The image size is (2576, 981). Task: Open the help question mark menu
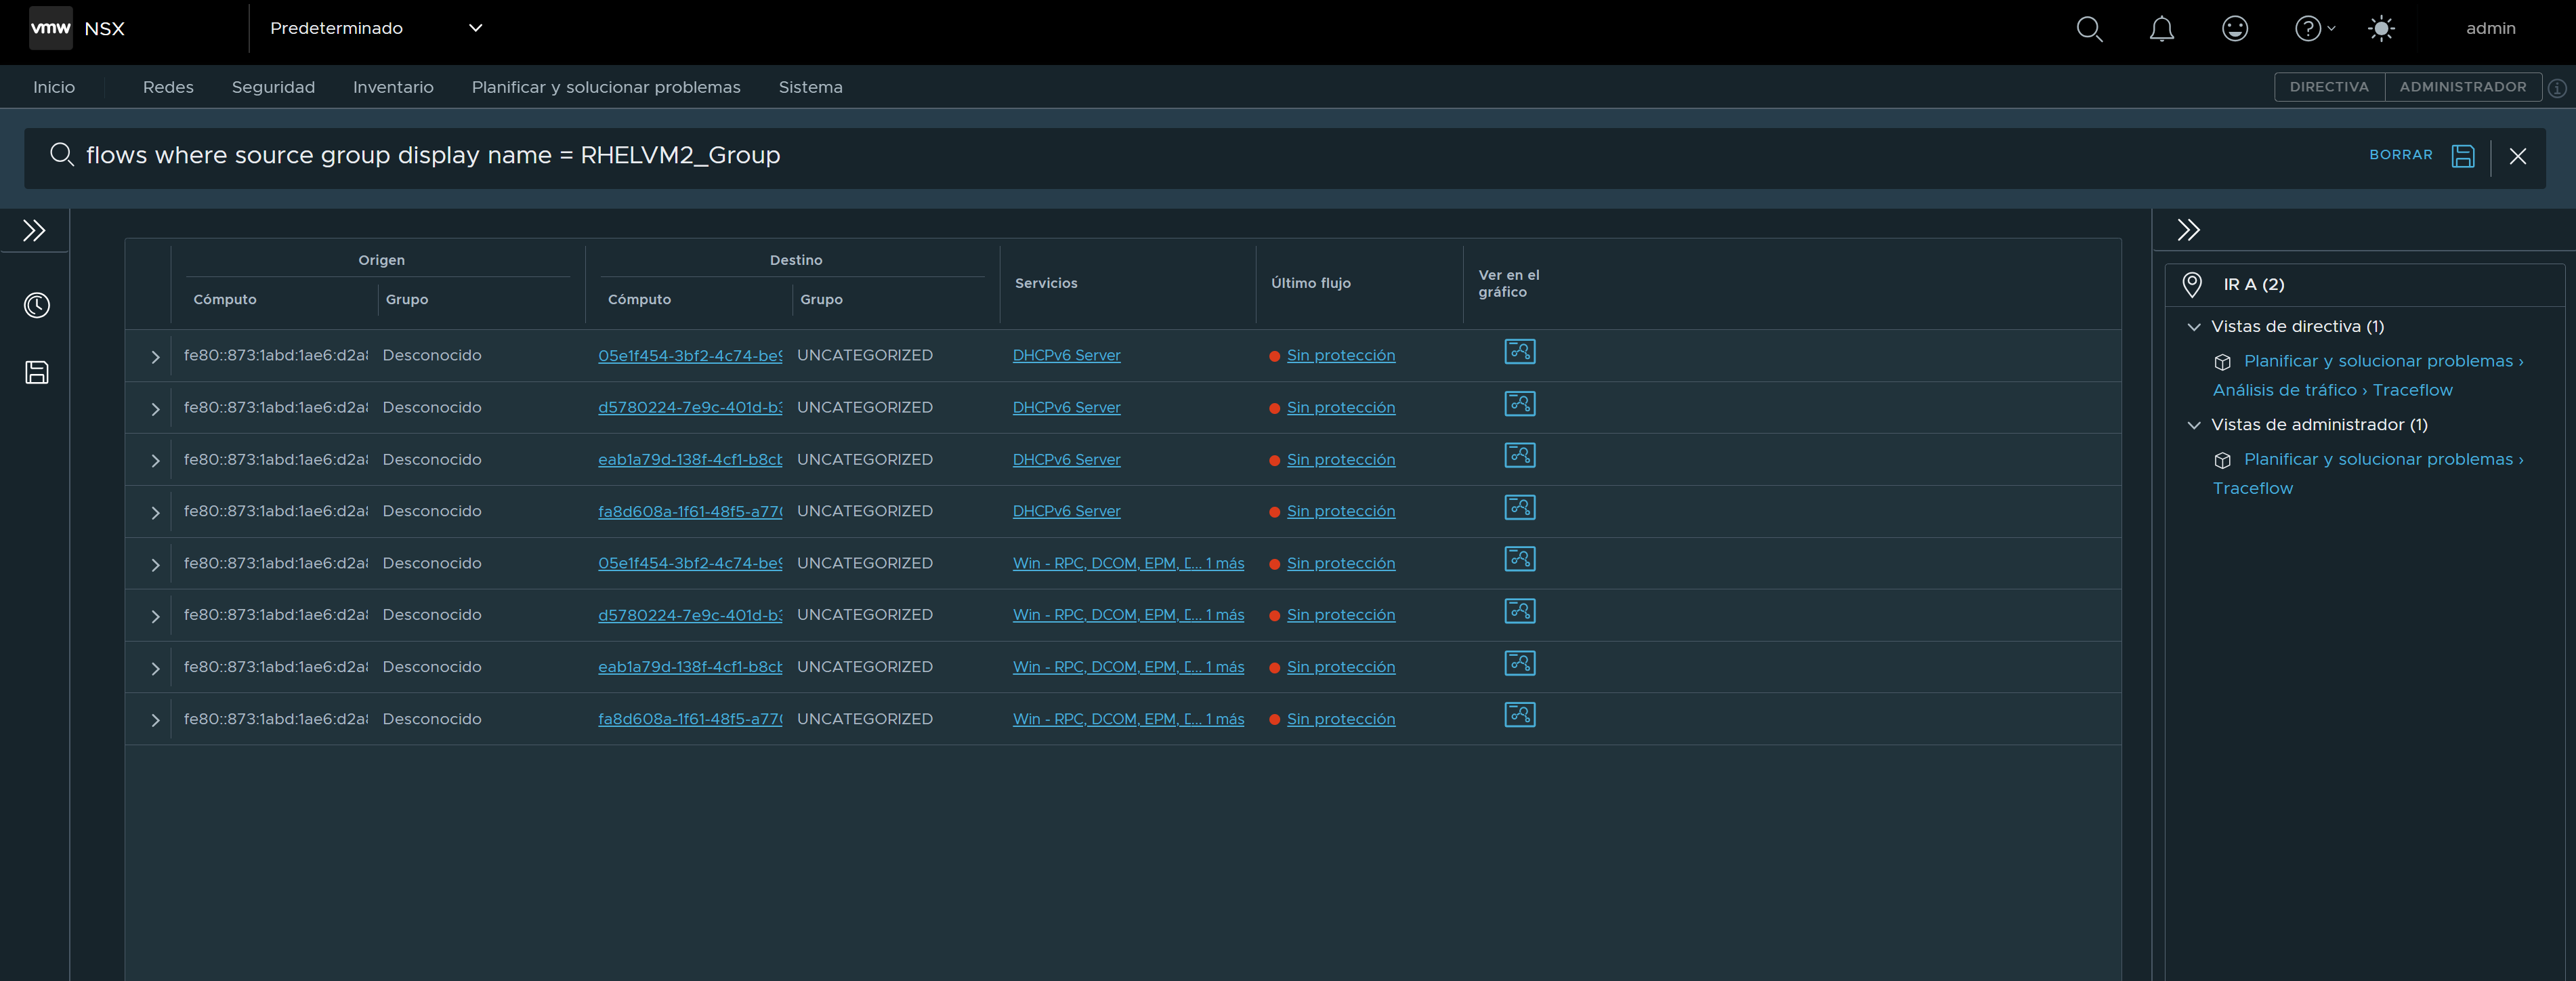click(x=2314, y=28)
